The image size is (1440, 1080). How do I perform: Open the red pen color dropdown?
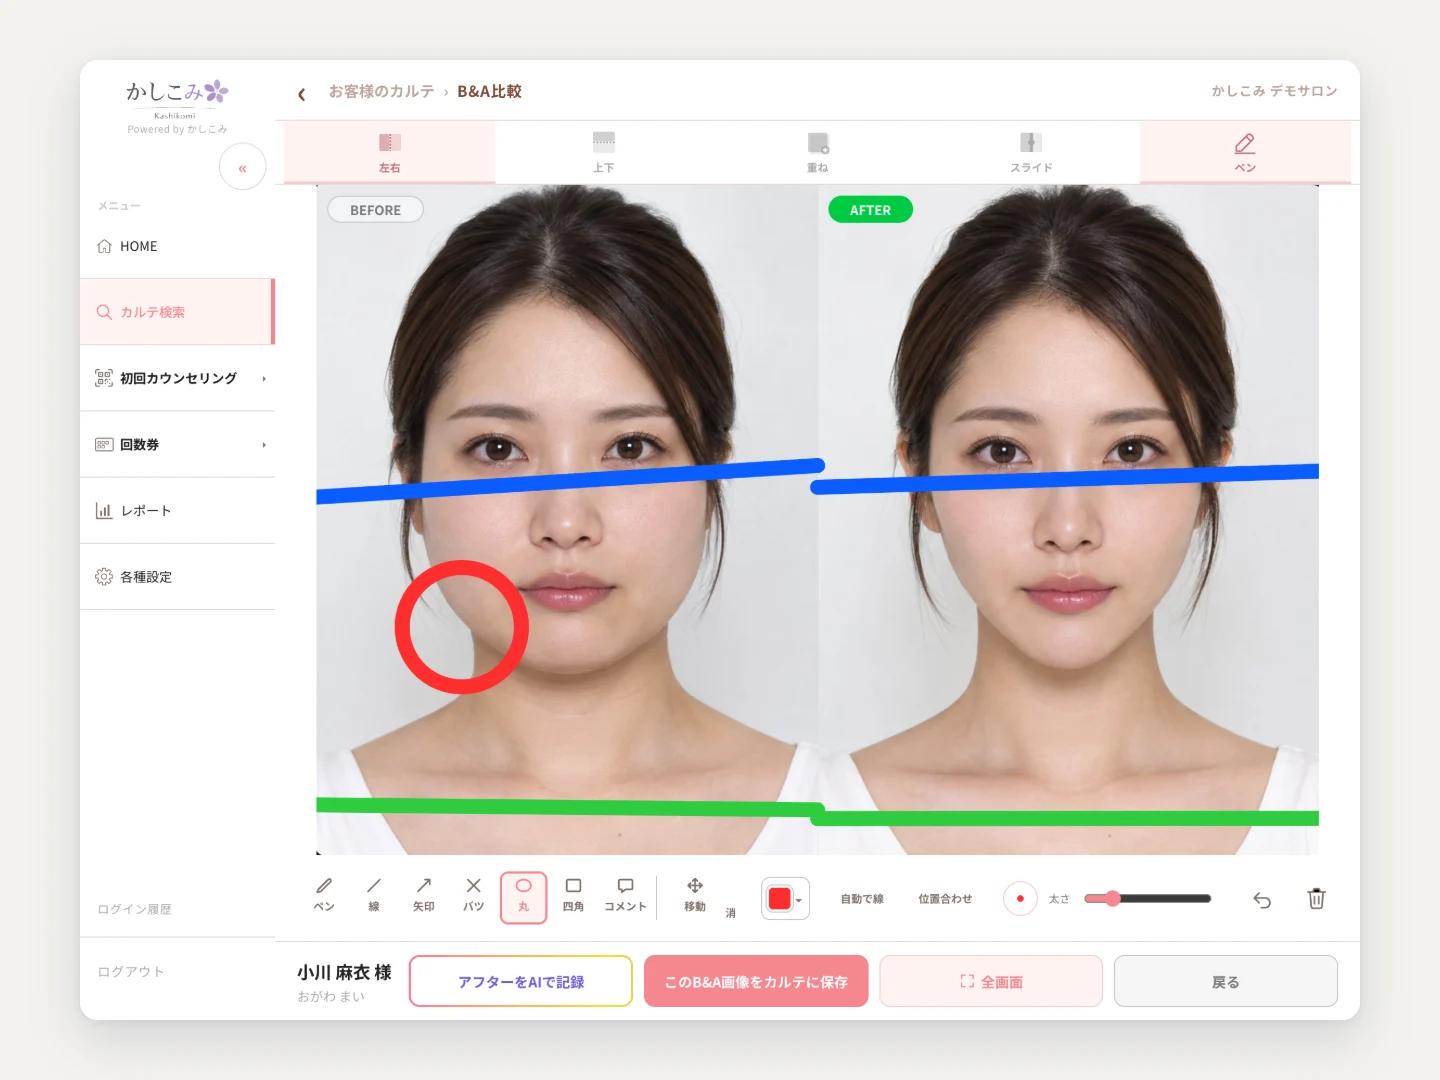[785, 899]
